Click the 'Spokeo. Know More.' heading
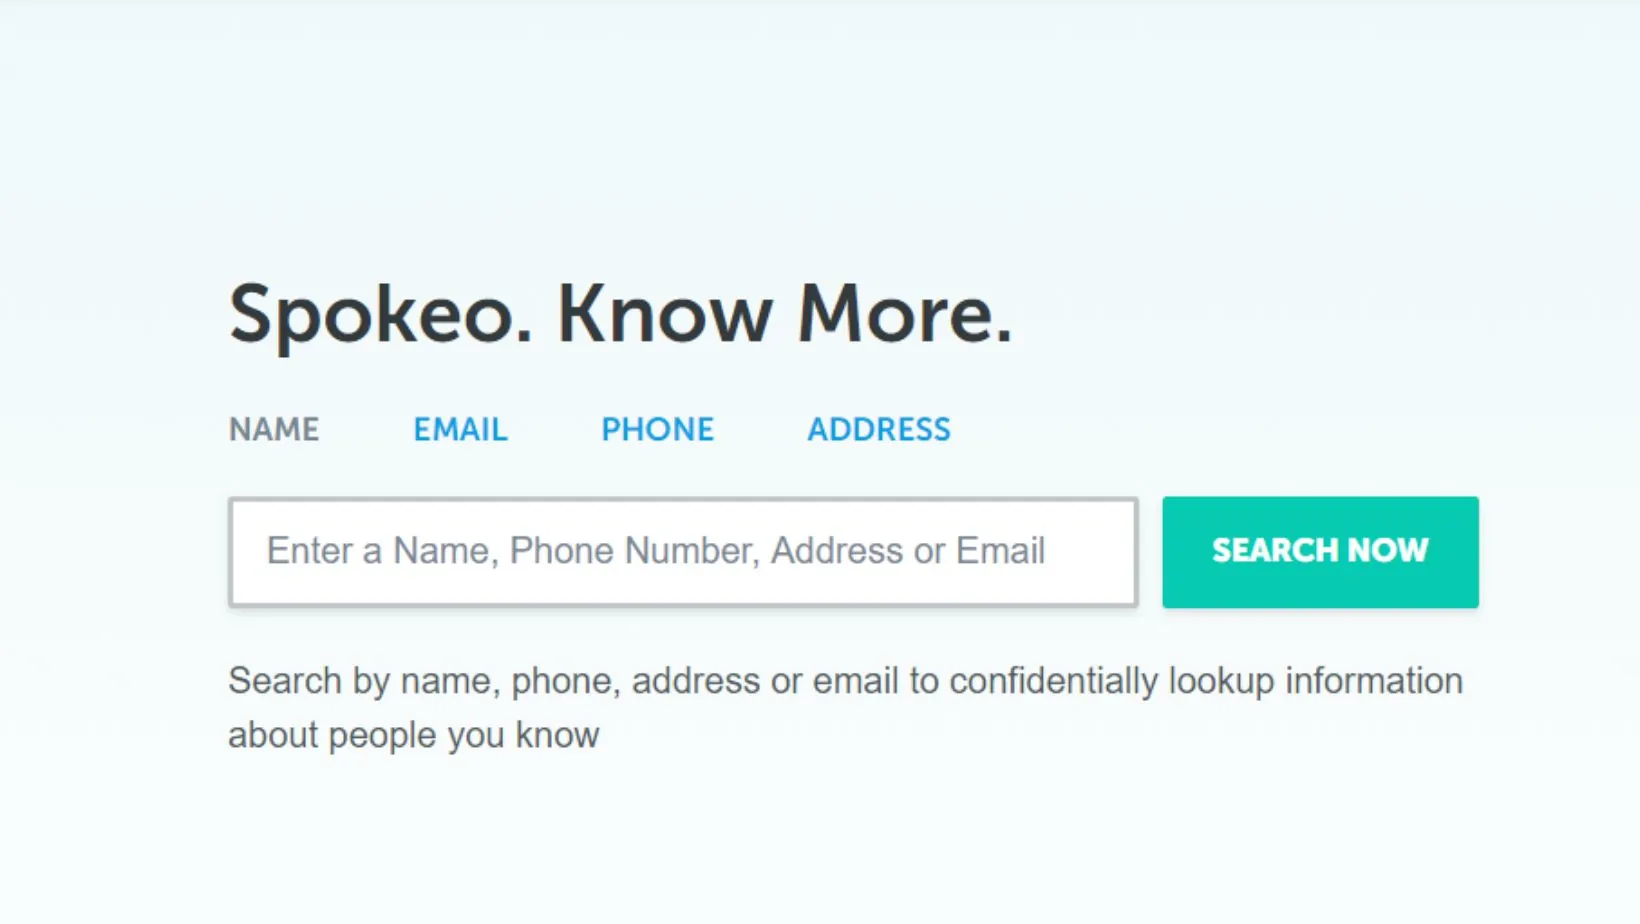The image size is (1640, 924). tap(620, 315)
